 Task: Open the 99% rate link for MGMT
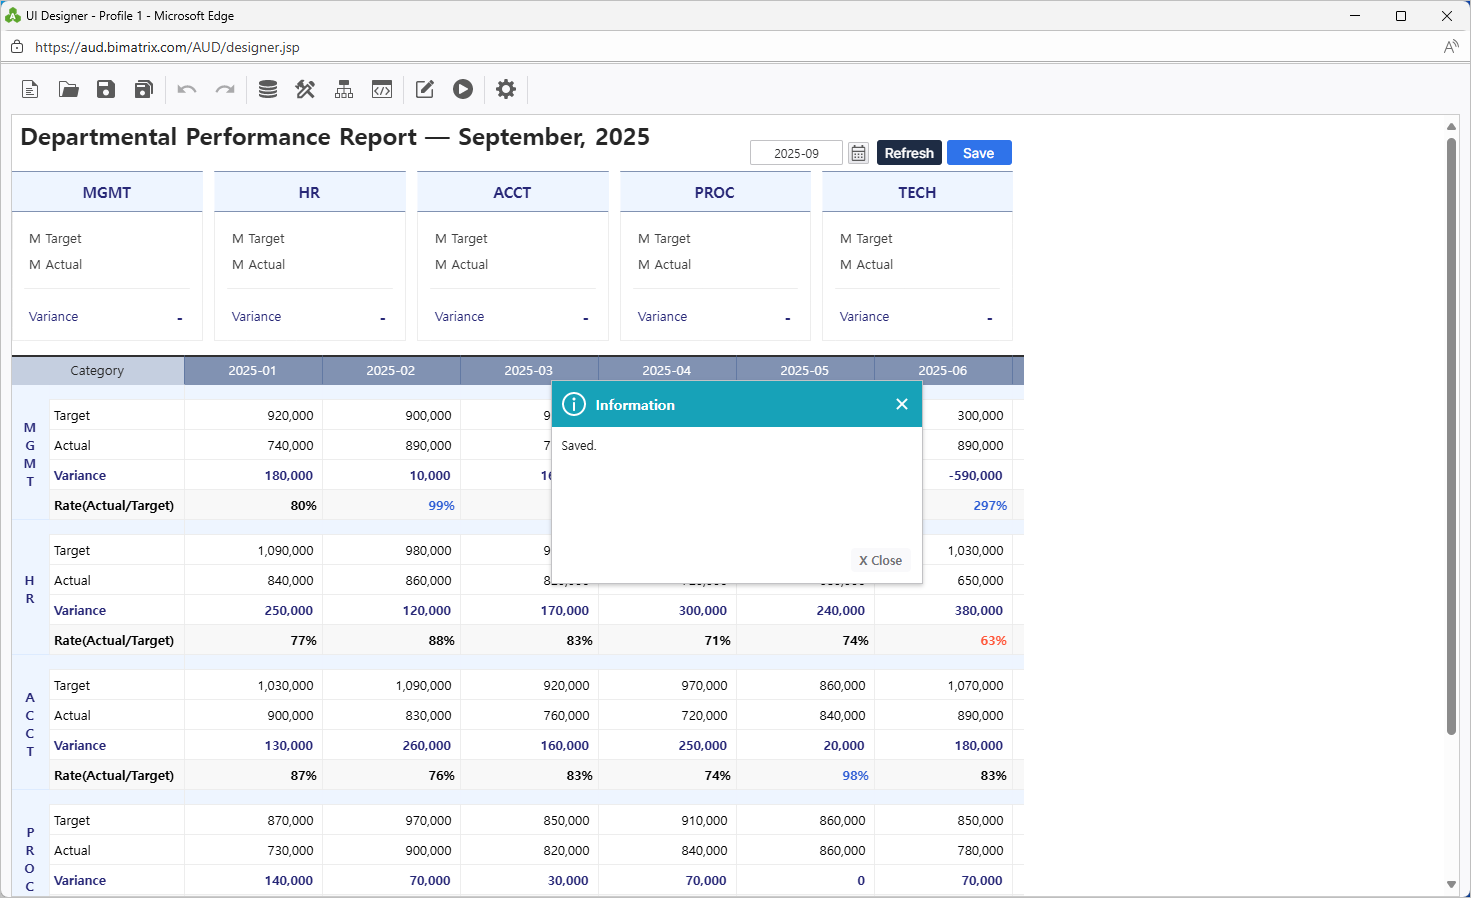441,505
